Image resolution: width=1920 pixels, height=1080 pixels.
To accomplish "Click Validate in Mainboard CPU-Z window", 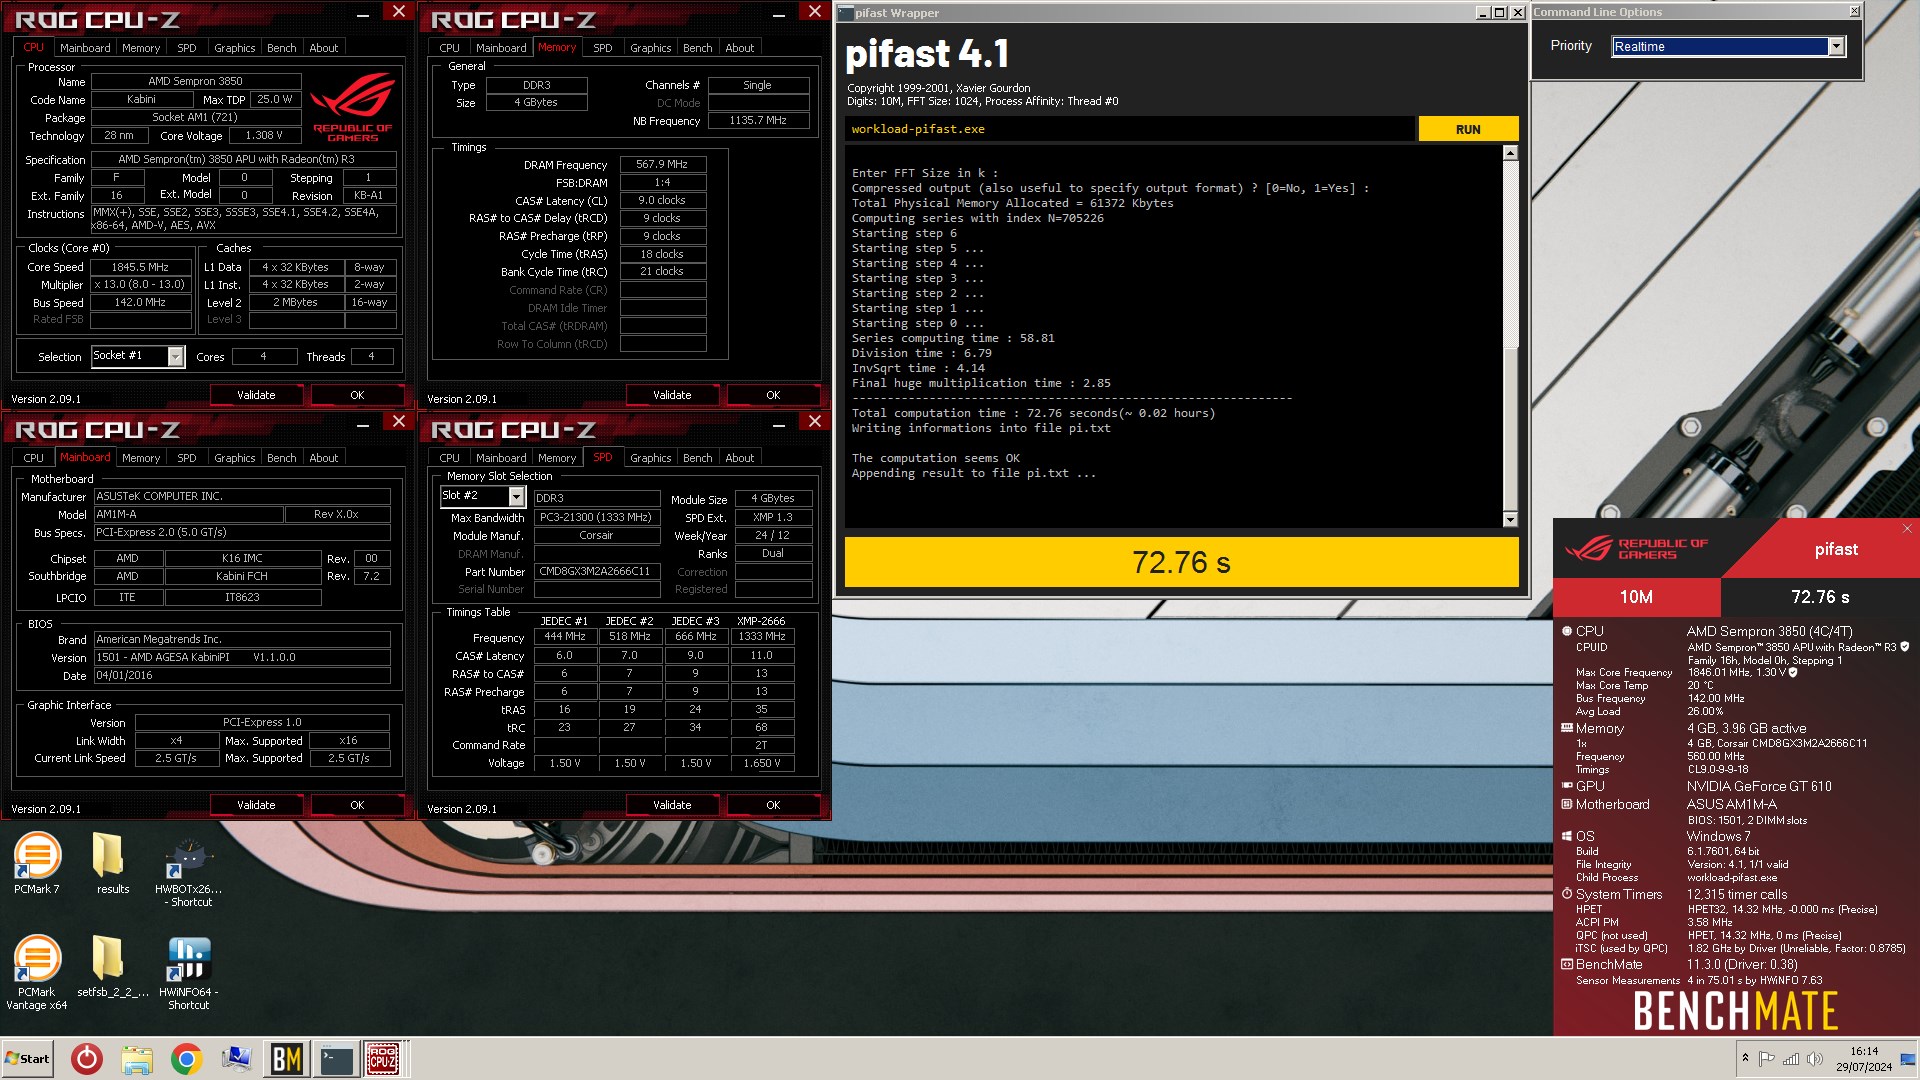I will click(256, 805).
